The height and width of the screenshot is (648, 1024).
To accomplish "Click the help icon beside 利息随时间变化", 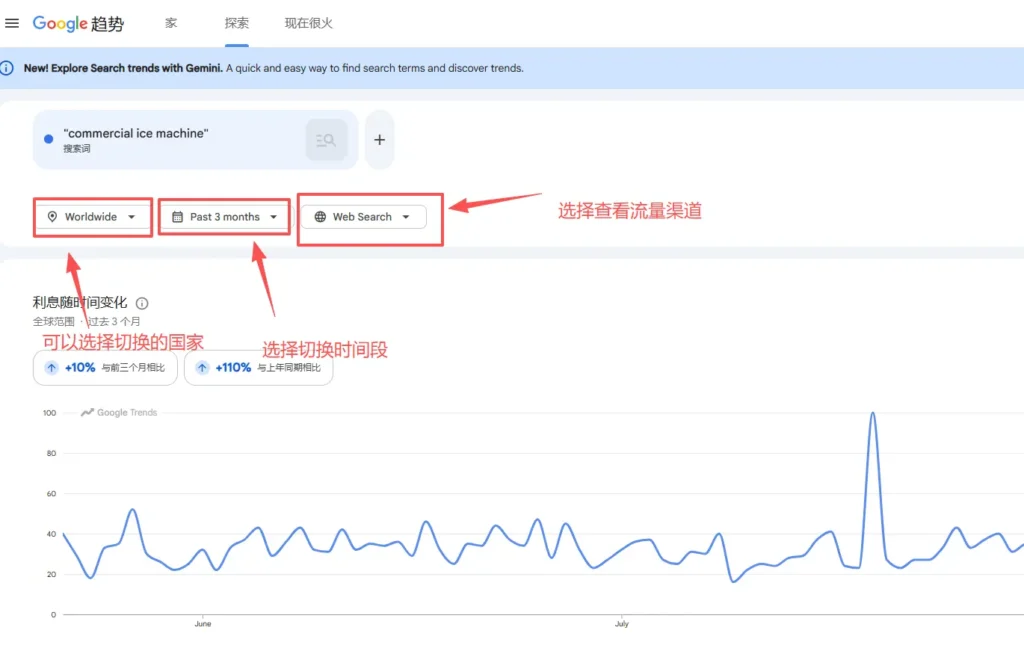I will pyautogui.click(x=142, y=303).
